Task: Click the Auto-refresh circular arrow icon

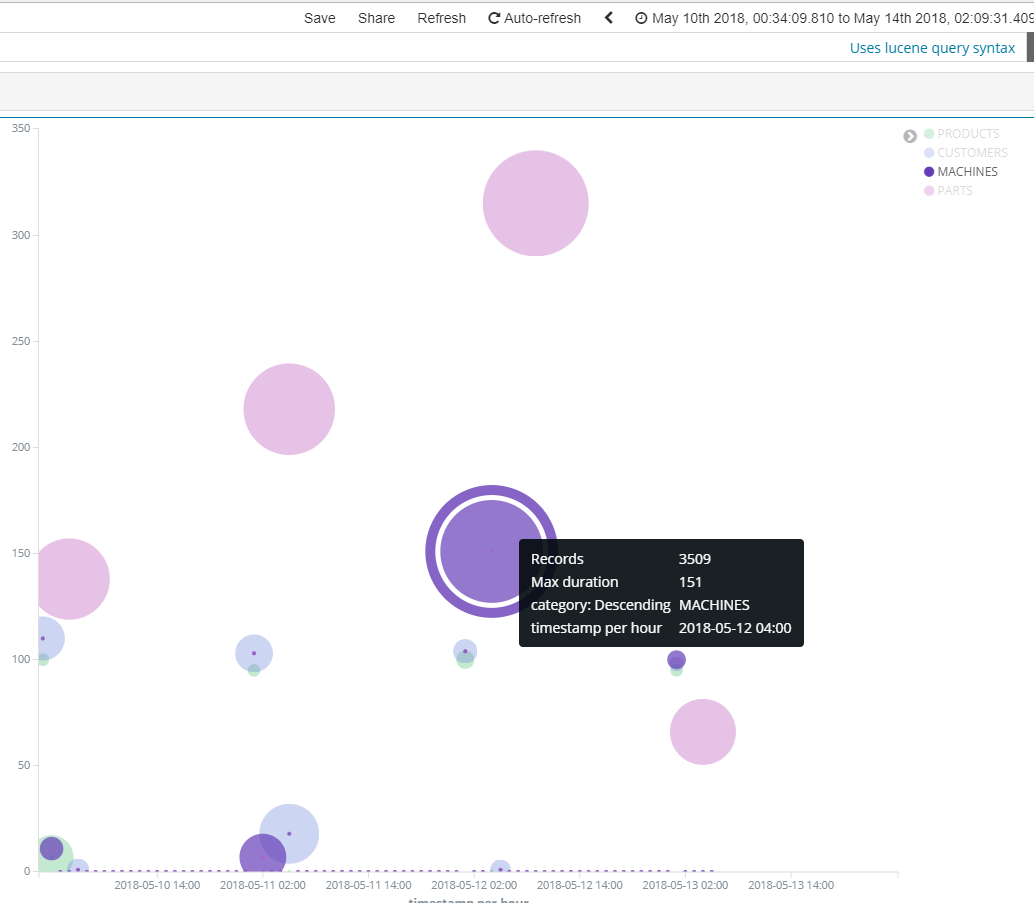Action: 494,18
